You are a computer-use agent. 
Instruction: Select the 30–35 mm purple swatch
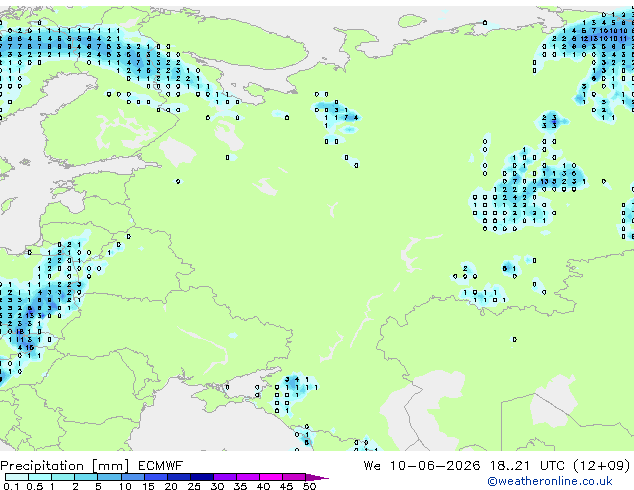click(224, 477)
